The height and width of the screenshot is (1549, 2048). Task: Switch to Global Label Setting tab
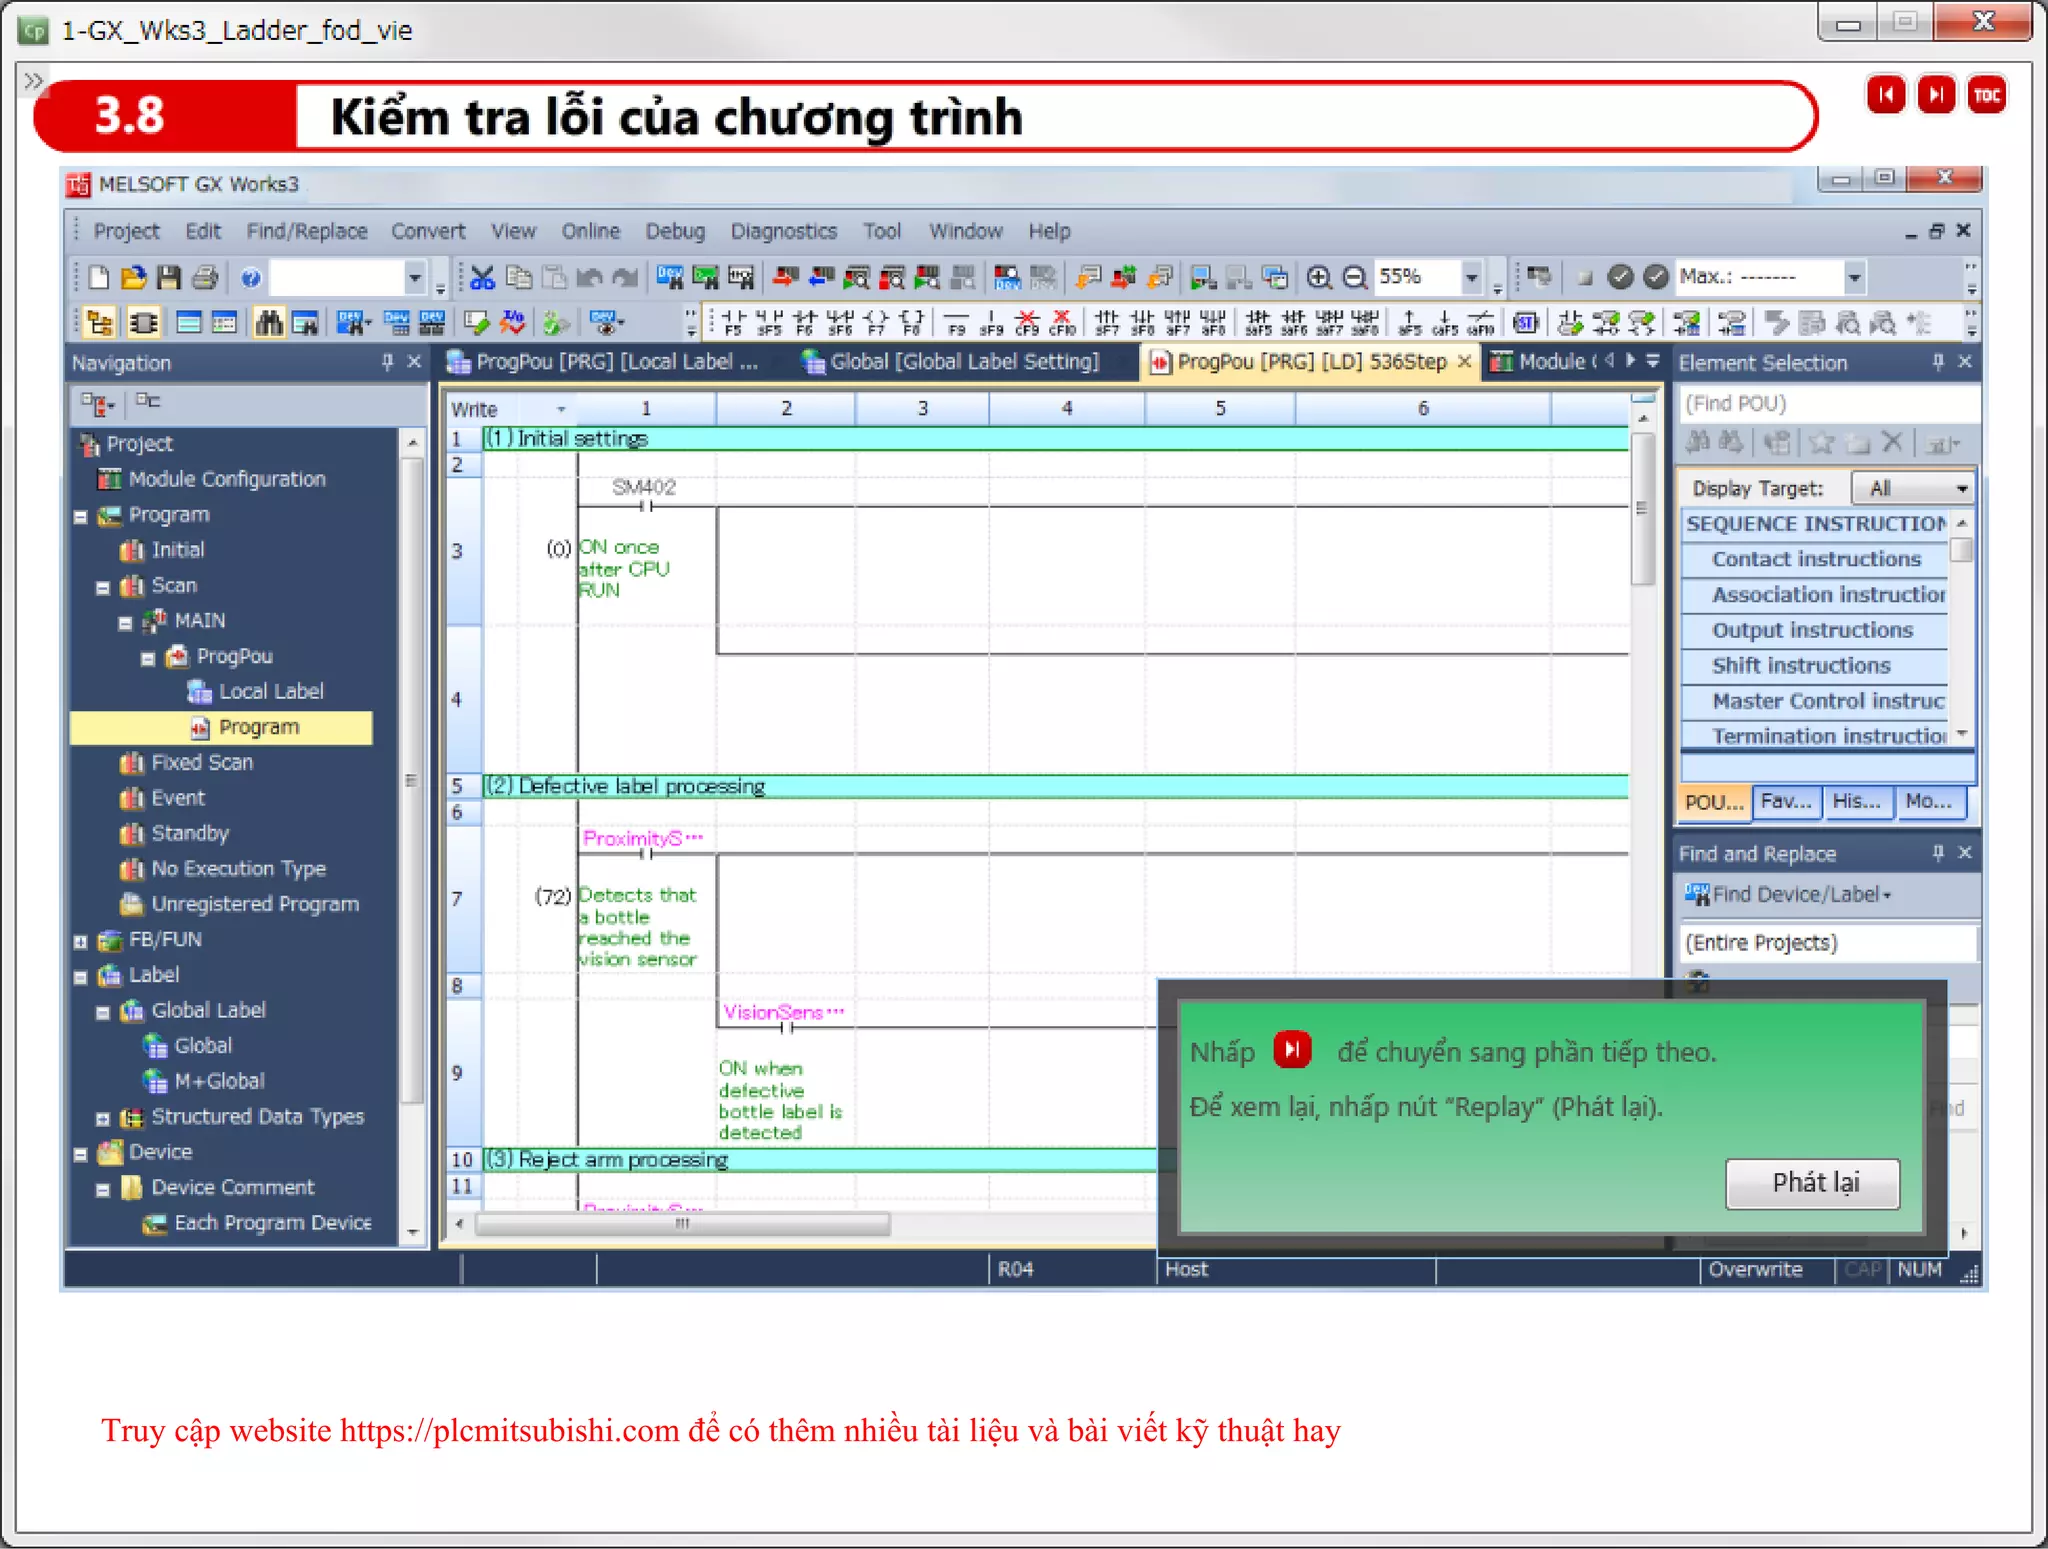click(x=952, y=362)
